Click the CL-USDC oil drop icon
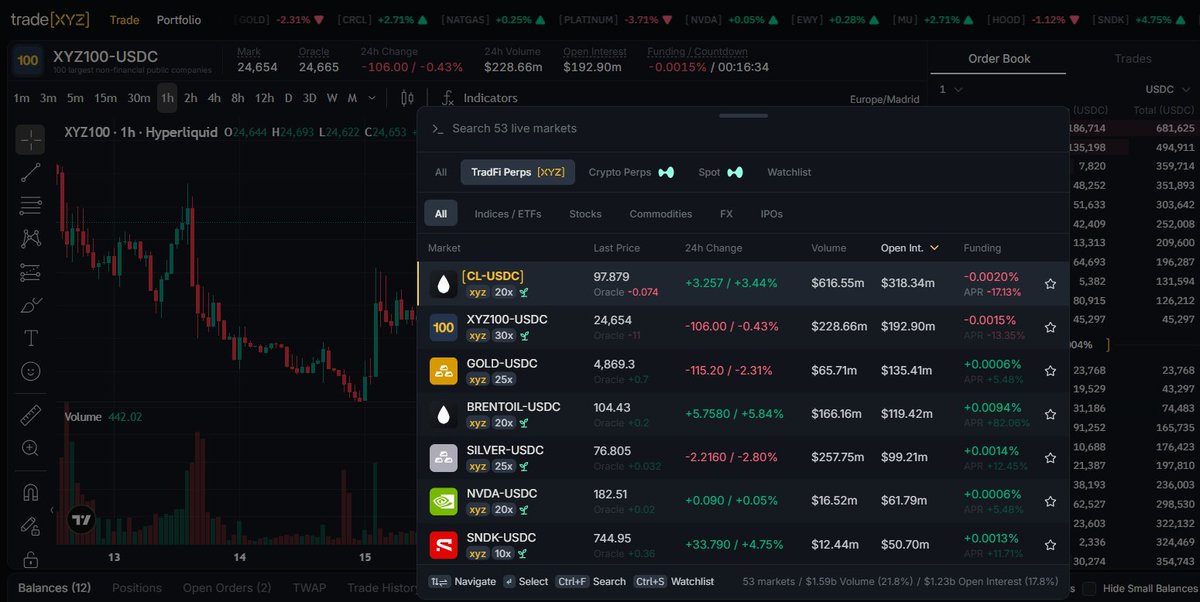Screen dimensions: 1200x602 444,284
